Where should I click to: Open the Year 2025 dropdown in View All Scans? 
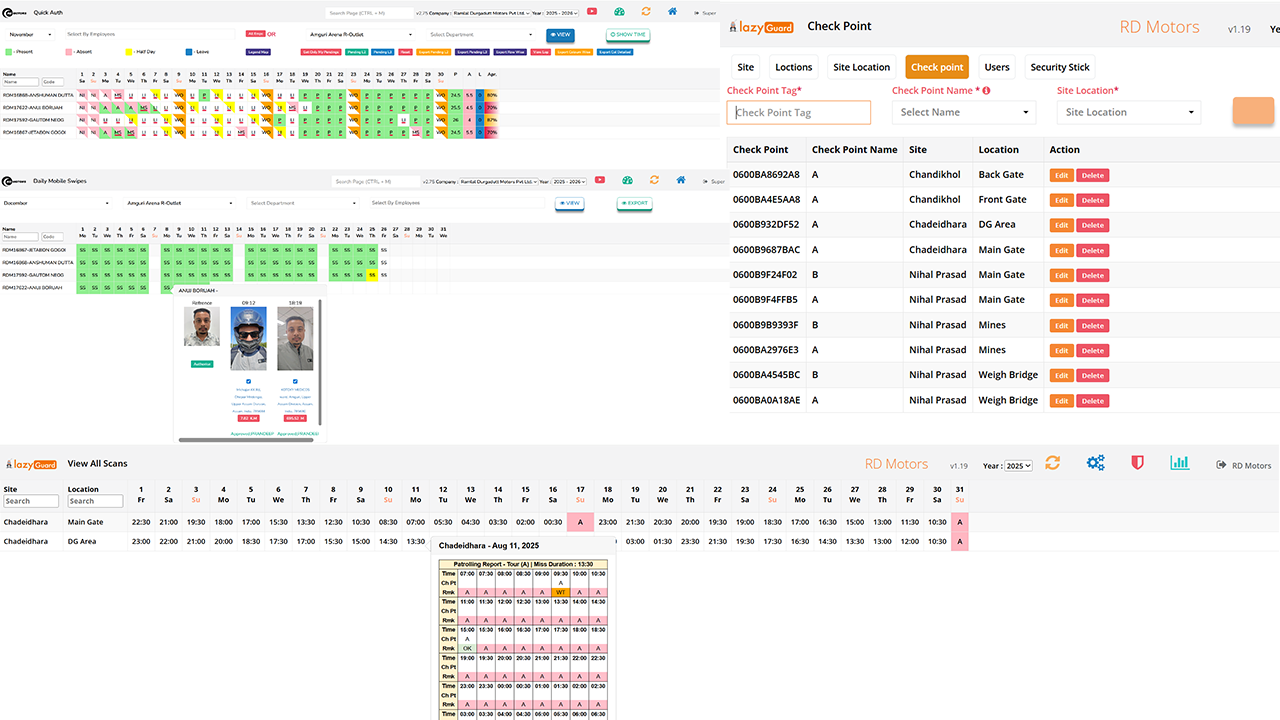[x=1018, y=466]
